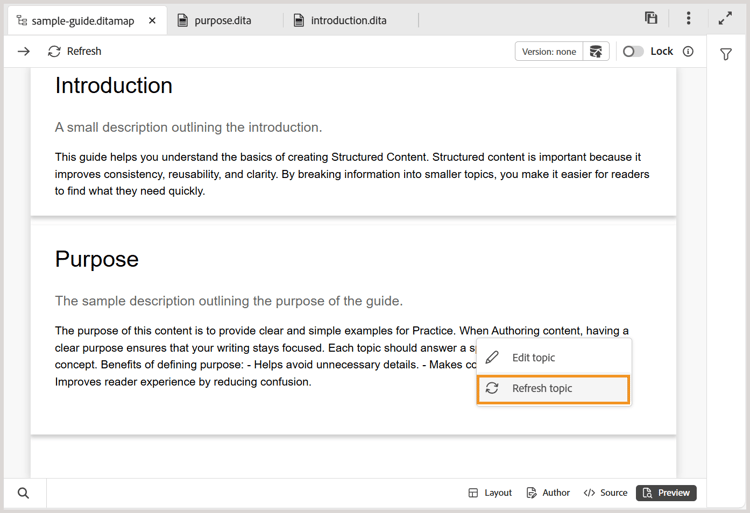Open the version labels icon next to Version: none
This screenshot has height=513, width=750.
coord(596,52)
